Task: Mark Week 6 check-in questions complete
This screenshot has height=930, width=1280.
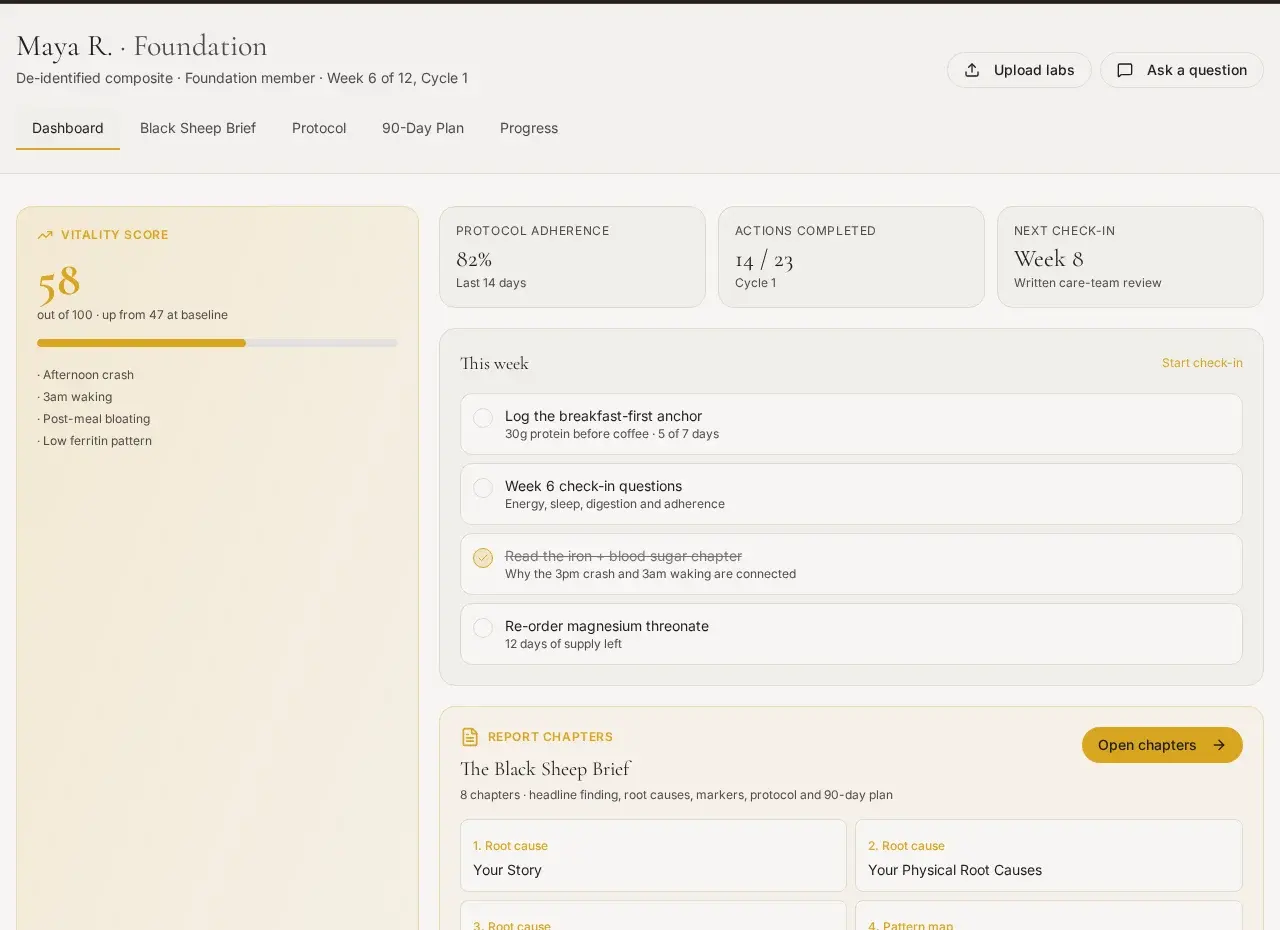Action: (483, 488)
